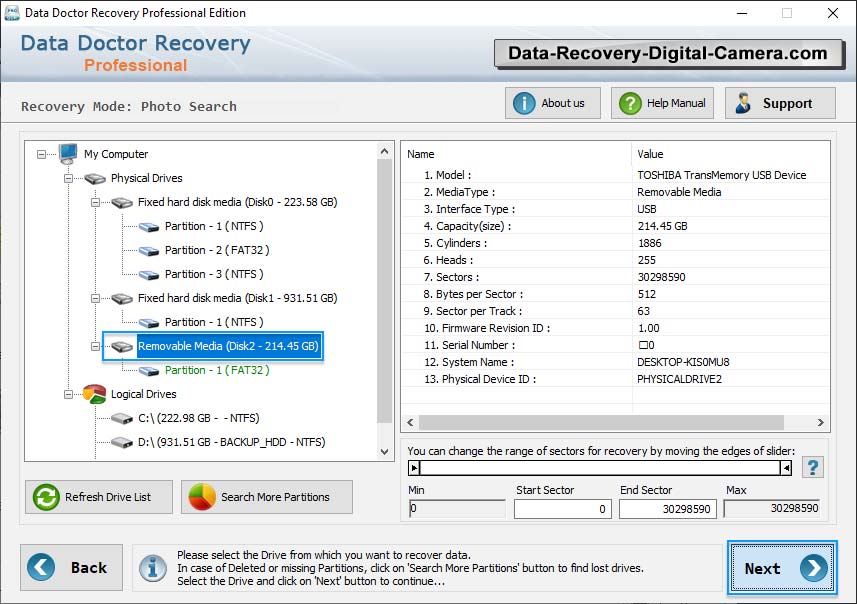This screenshot has height=604, width=857.
Task: Click the drive tree scroll down arrow
Action: [385, 451]
